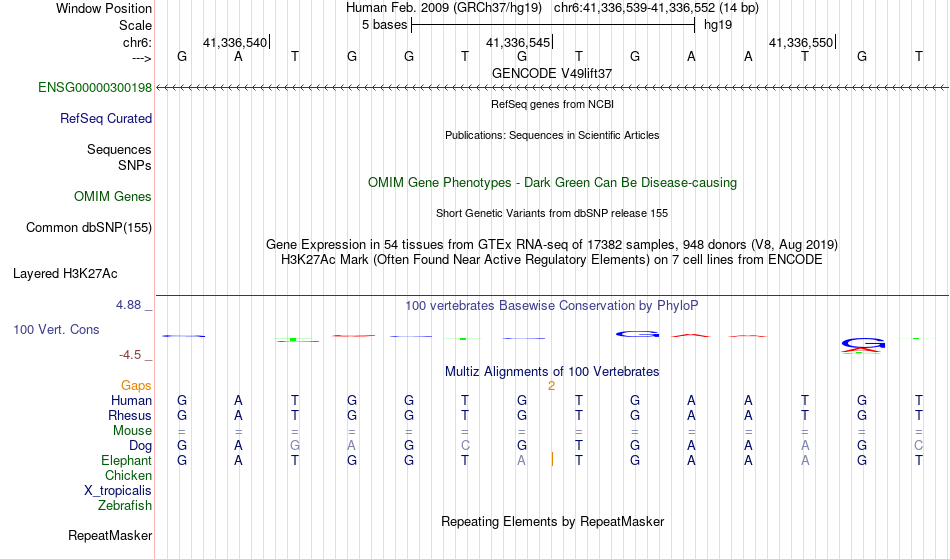The height and width of the screenshot is (559, 950).
Task: Click Repeating Elements by RepeatMasker title
Action: pos(552,522)
